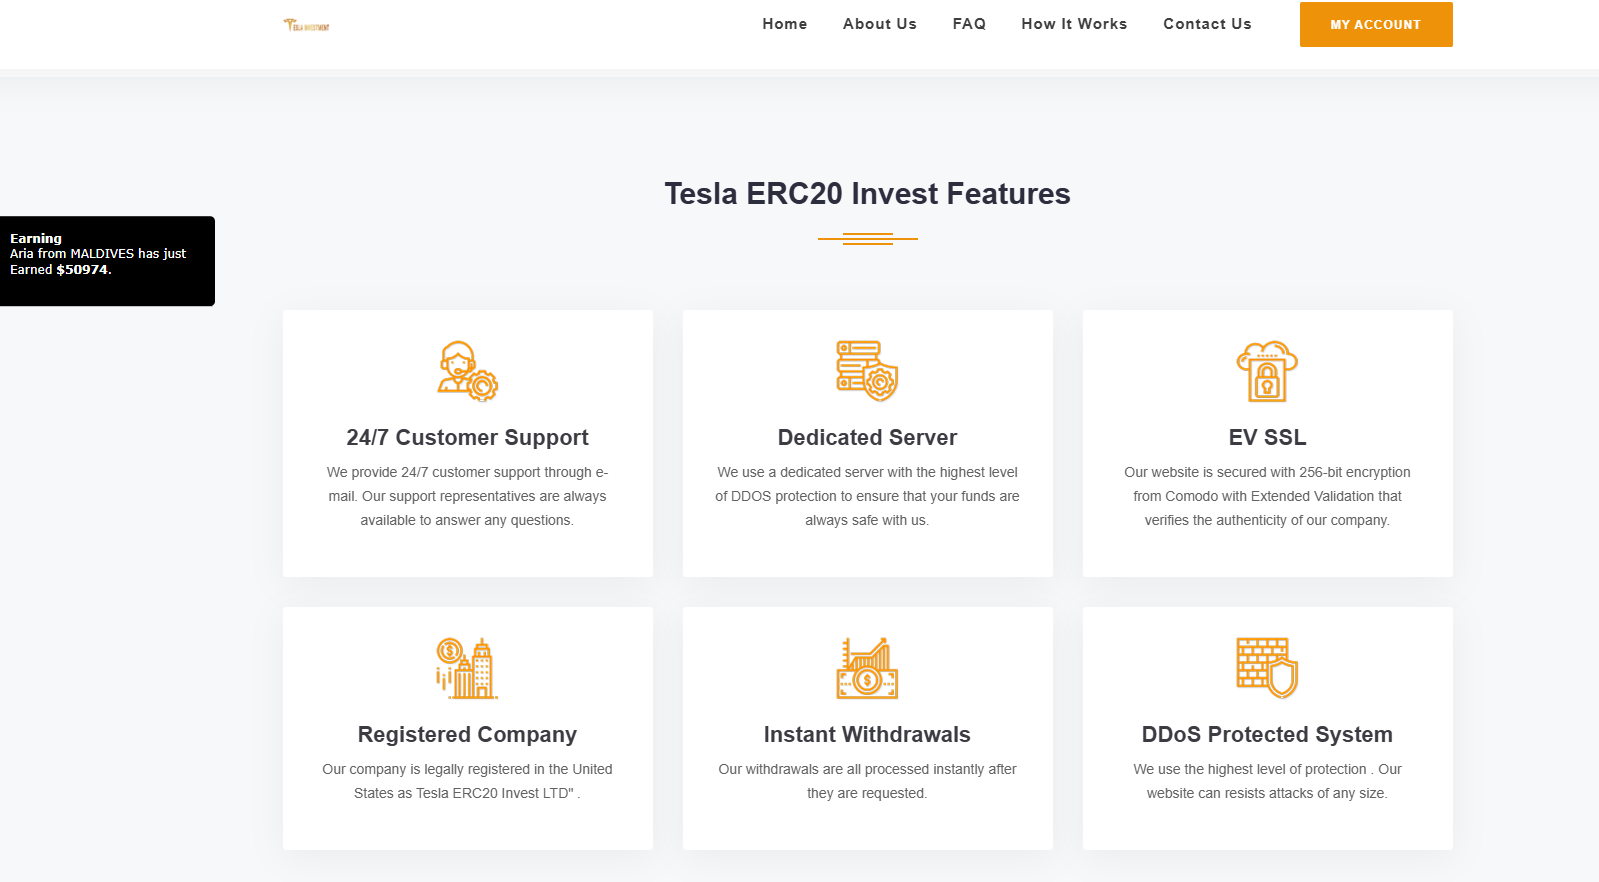Click the Registered Company building icon

467,668
